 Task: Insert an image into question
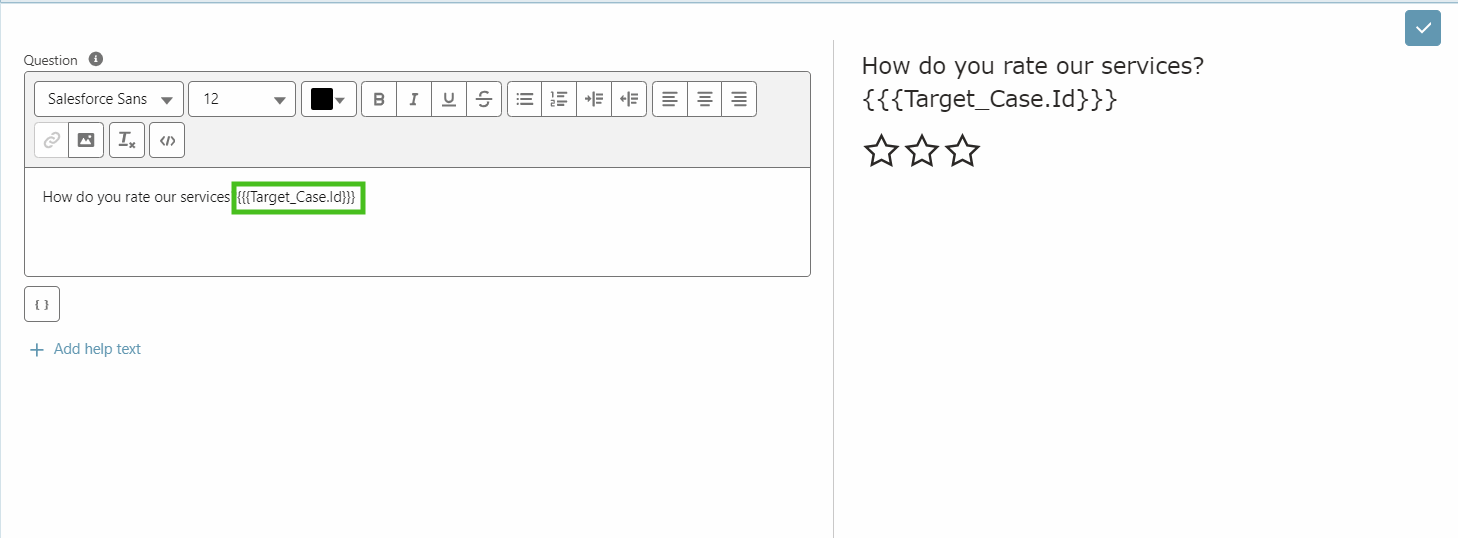click(86, 140)
